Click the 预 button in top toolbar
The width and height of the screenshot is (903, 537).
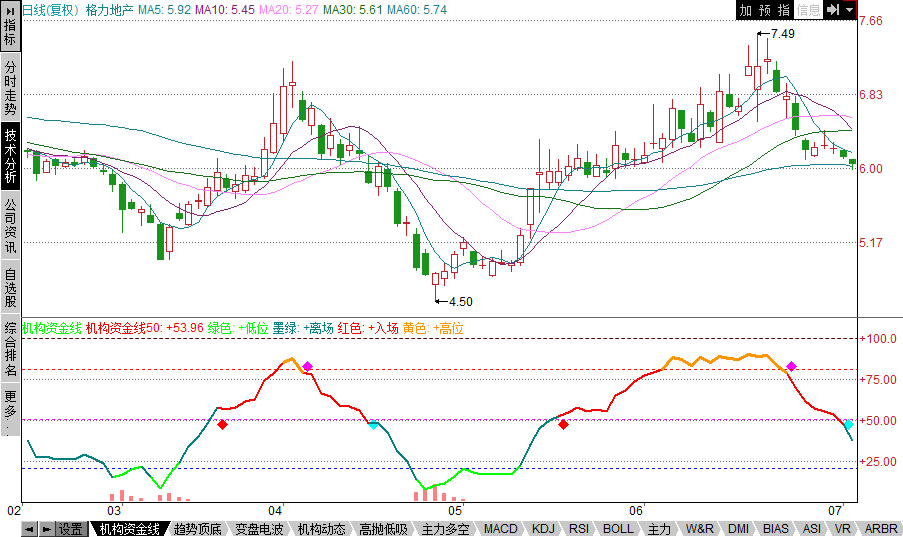pyautogui.click(x=765, y=10)
